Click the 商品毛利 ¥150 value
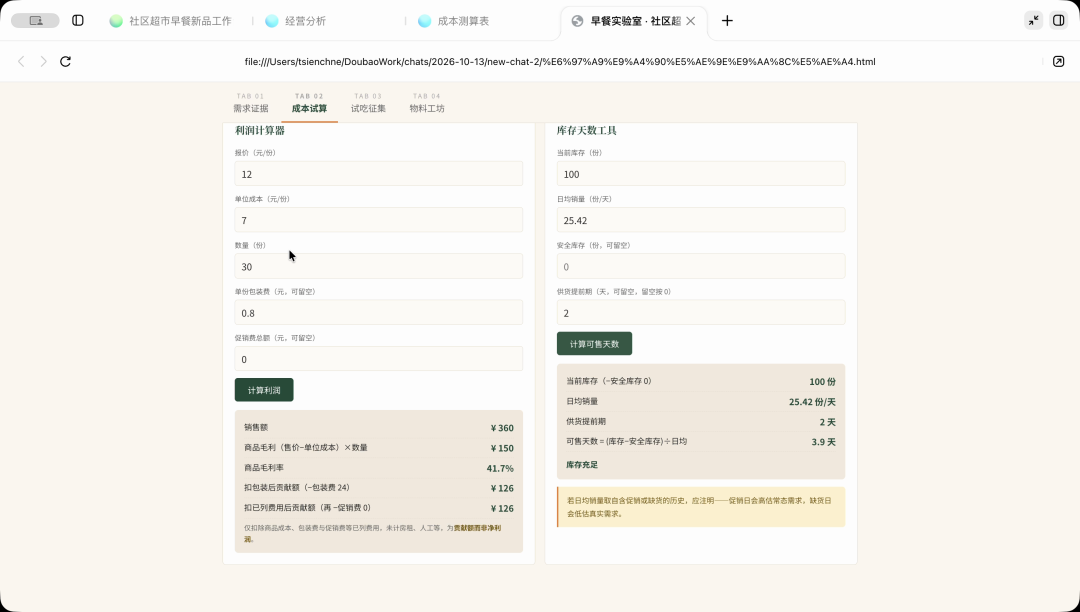 click(x=502, y=448)
